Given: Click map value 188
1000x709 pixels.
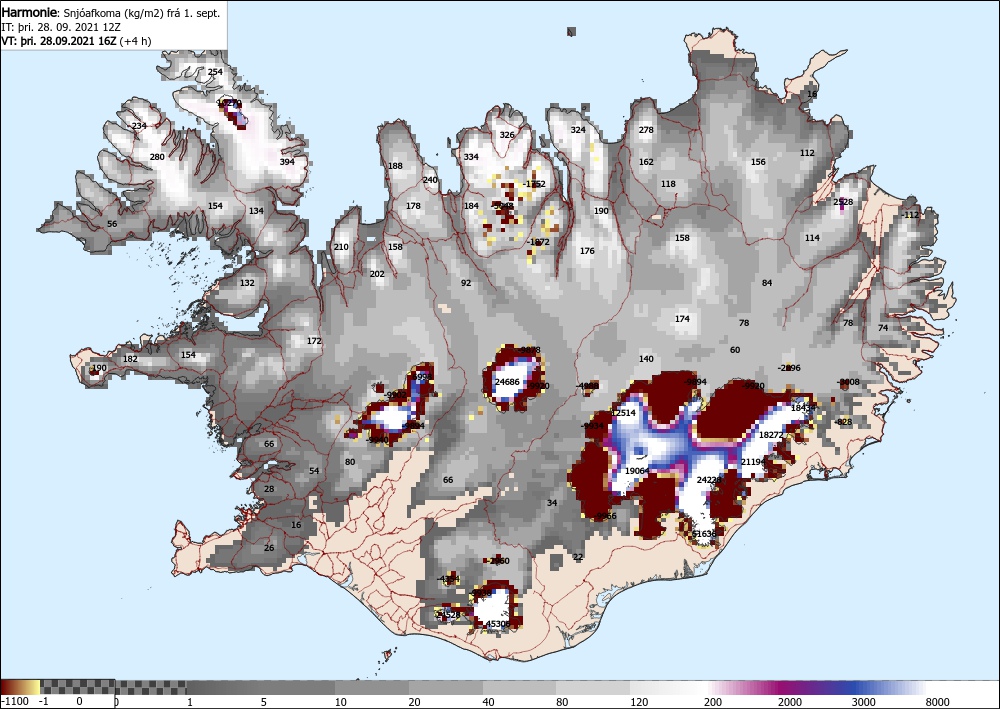Looking at the screenshot, I should pos(395,166).
